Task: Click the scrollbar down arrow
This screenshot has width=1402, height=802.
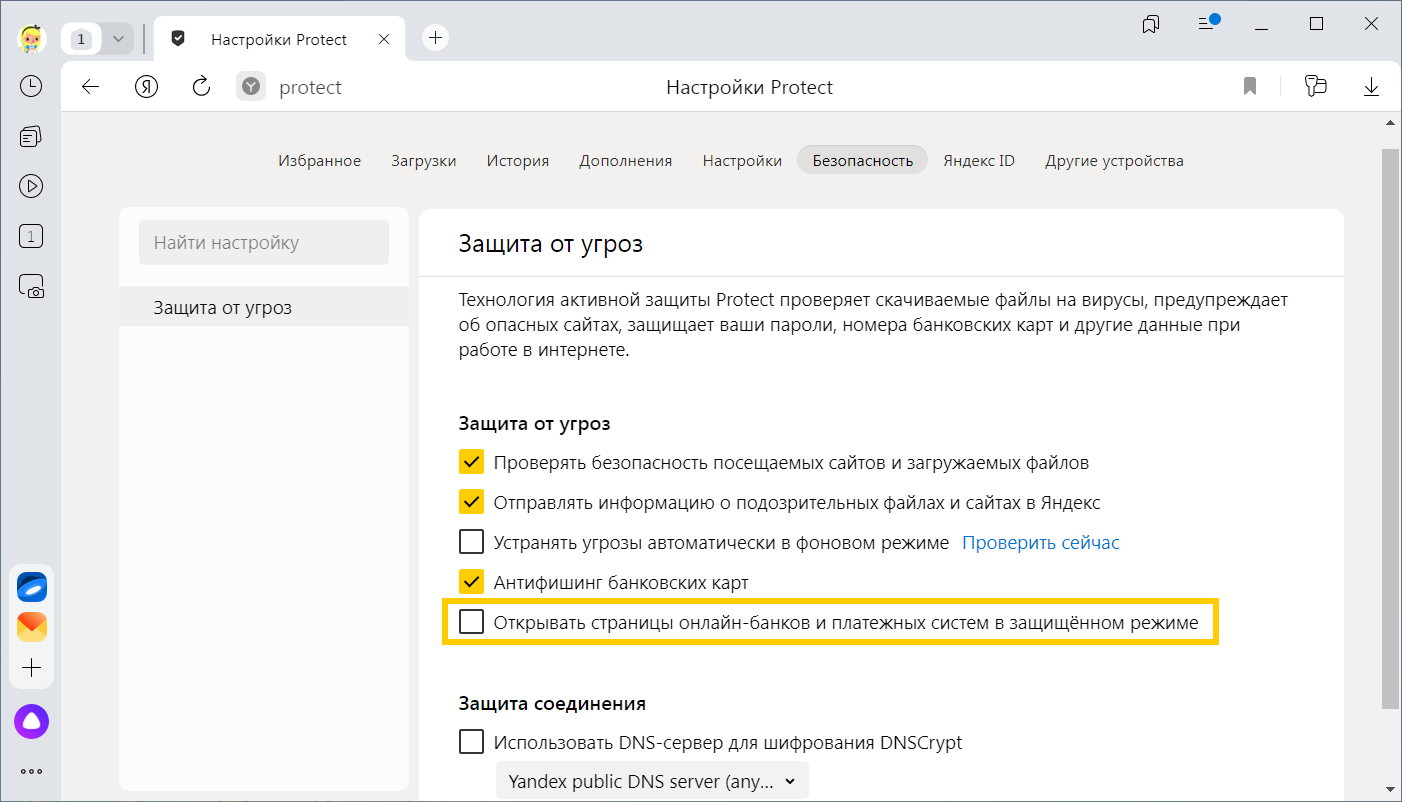Action: pyautogui.click(x=1390, y=789)
